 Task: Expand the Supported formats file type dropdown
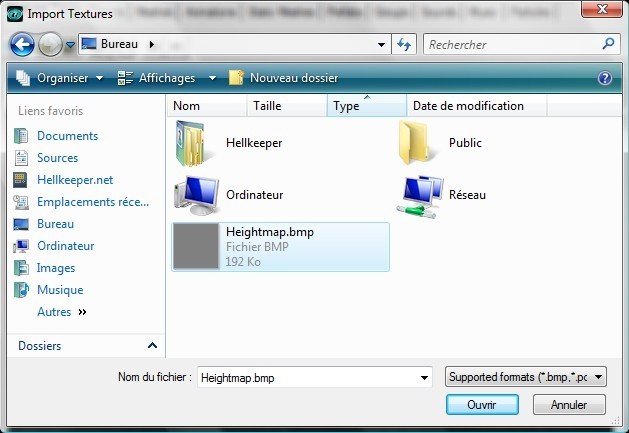point(525,377)
